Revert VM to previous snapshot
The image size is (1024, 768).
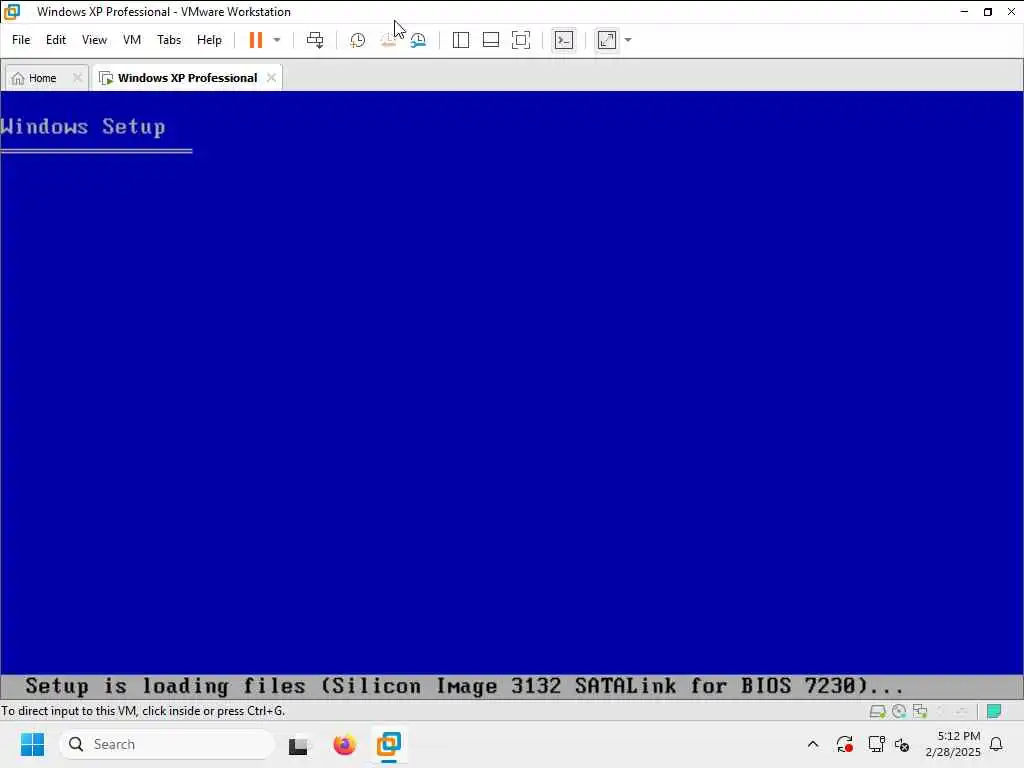(388, 40)
